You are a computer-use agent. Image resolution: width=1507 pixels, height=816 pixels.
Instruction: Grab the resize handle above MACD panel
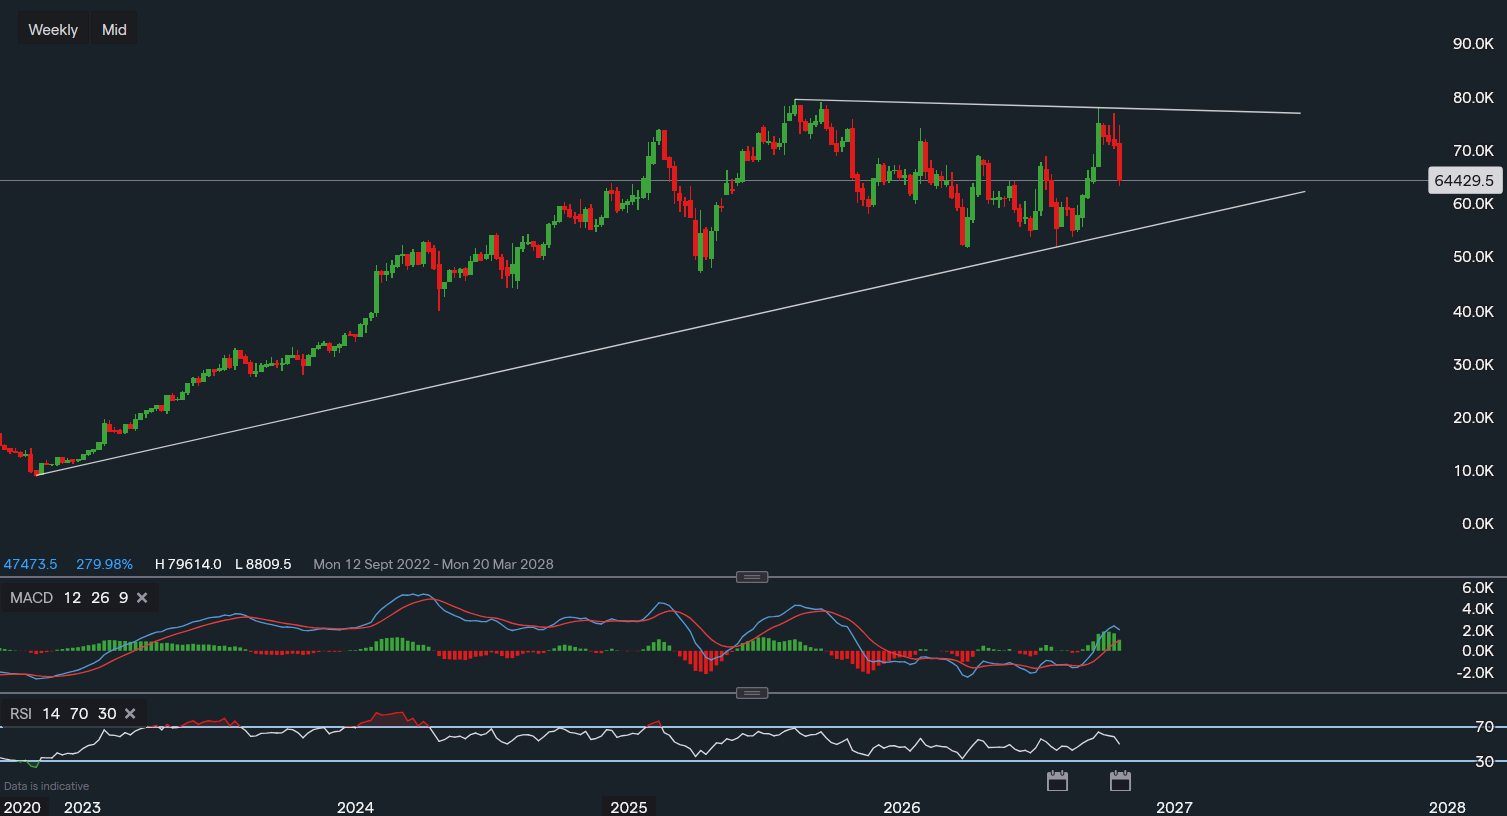click(x=752, y=577)
